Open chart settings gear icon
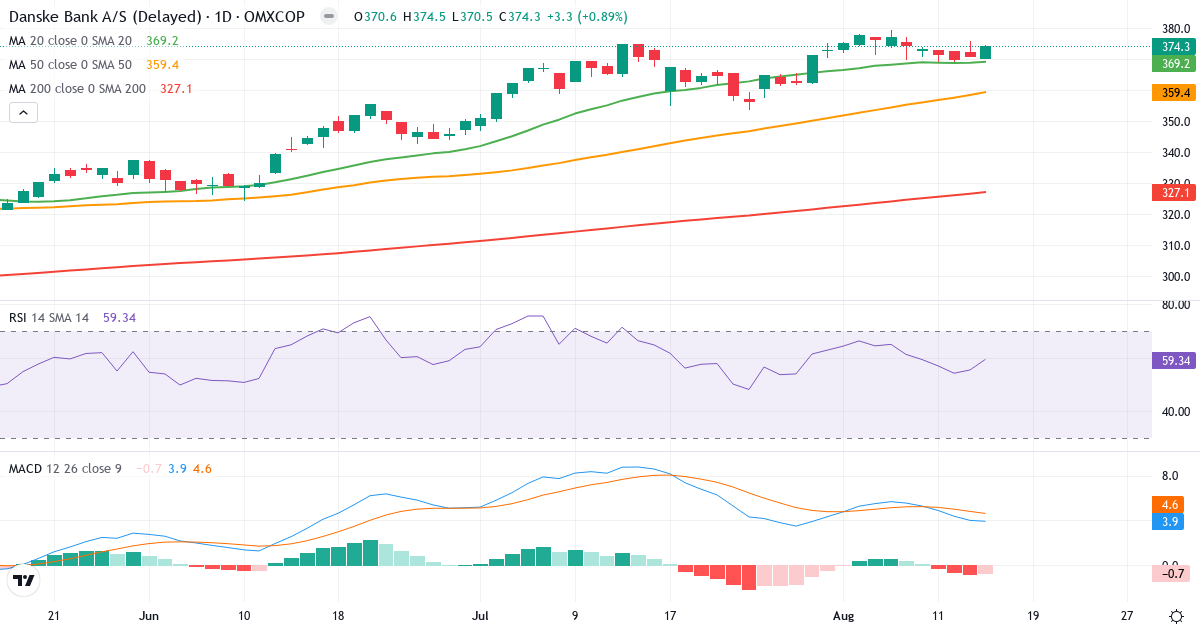 (1178, 616)
